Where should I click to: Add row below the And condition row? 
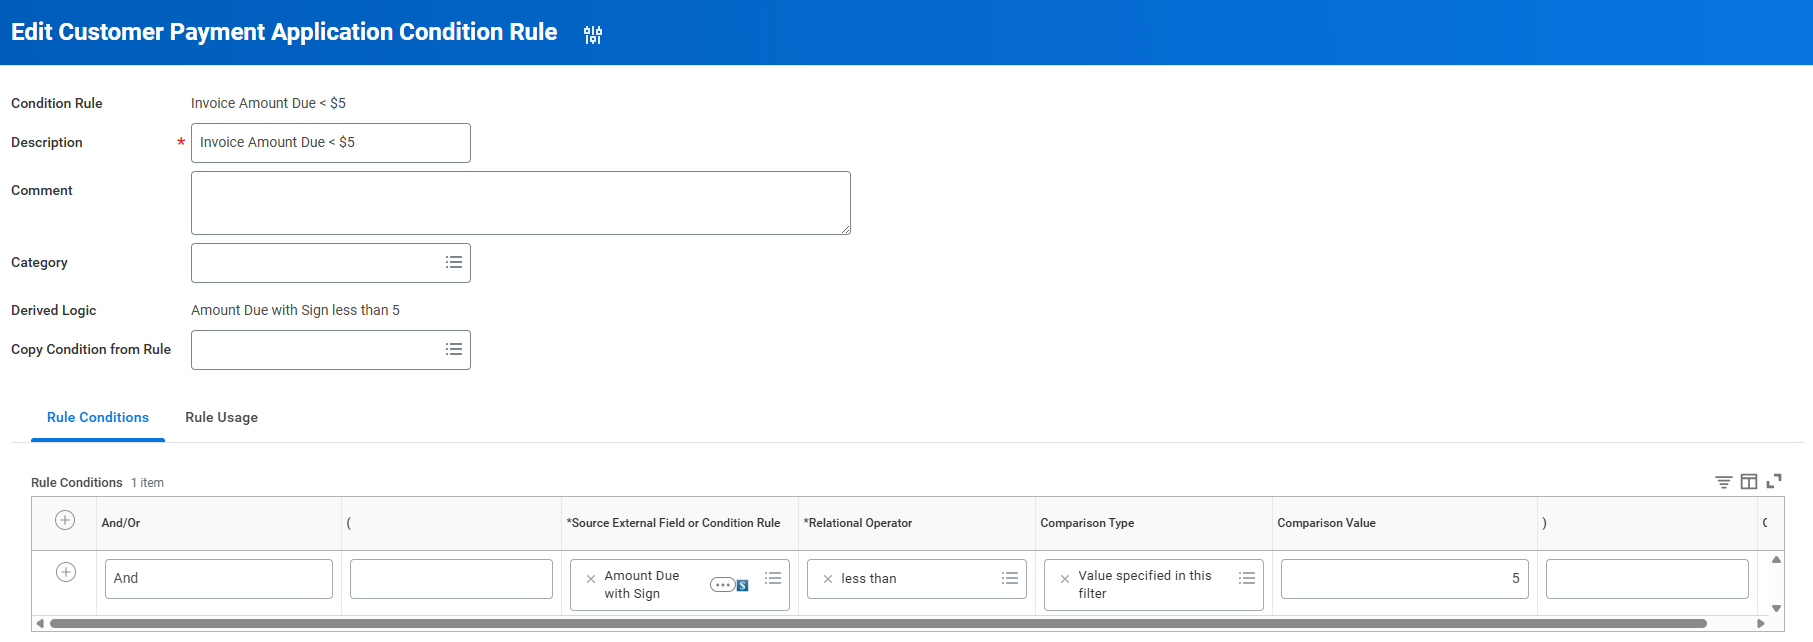(x=66, y=572)
